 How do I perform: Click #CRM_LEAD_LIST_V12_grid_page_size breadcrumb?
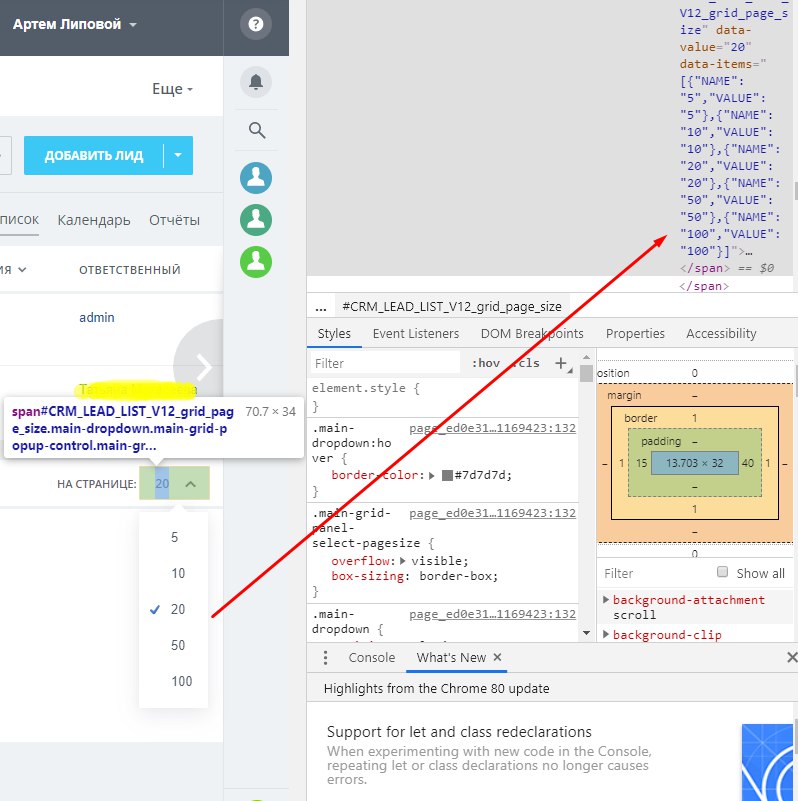click(452, 307)
